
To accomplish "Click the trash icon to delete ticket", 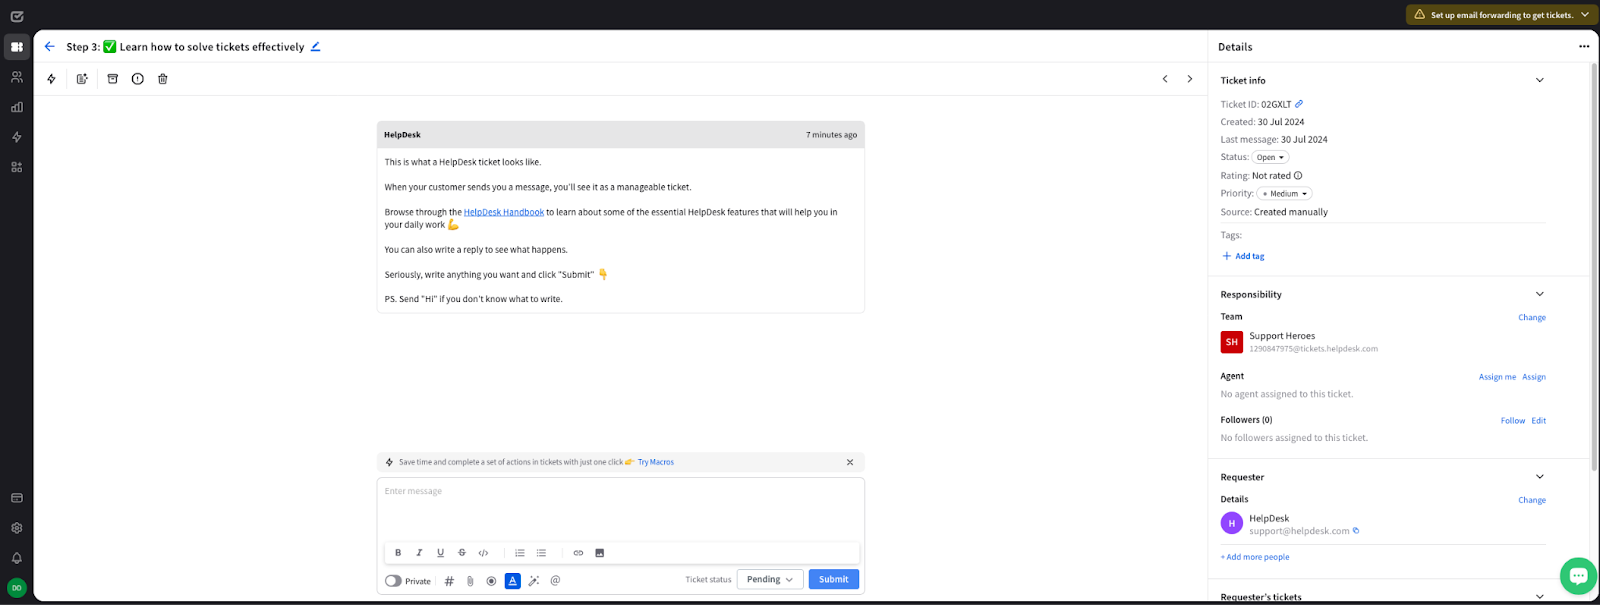I will 163,79.
